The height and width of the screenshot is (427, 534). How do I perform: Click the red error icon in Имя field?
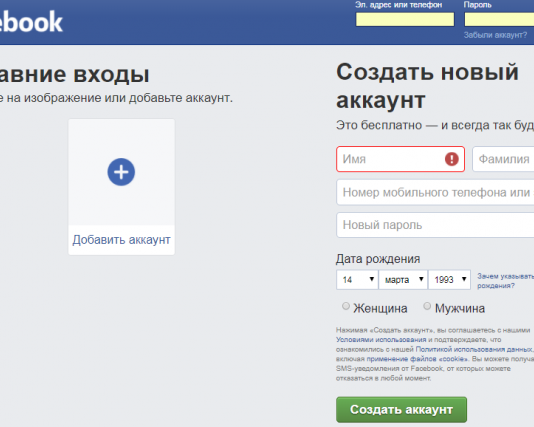click(x=452, y=159)
